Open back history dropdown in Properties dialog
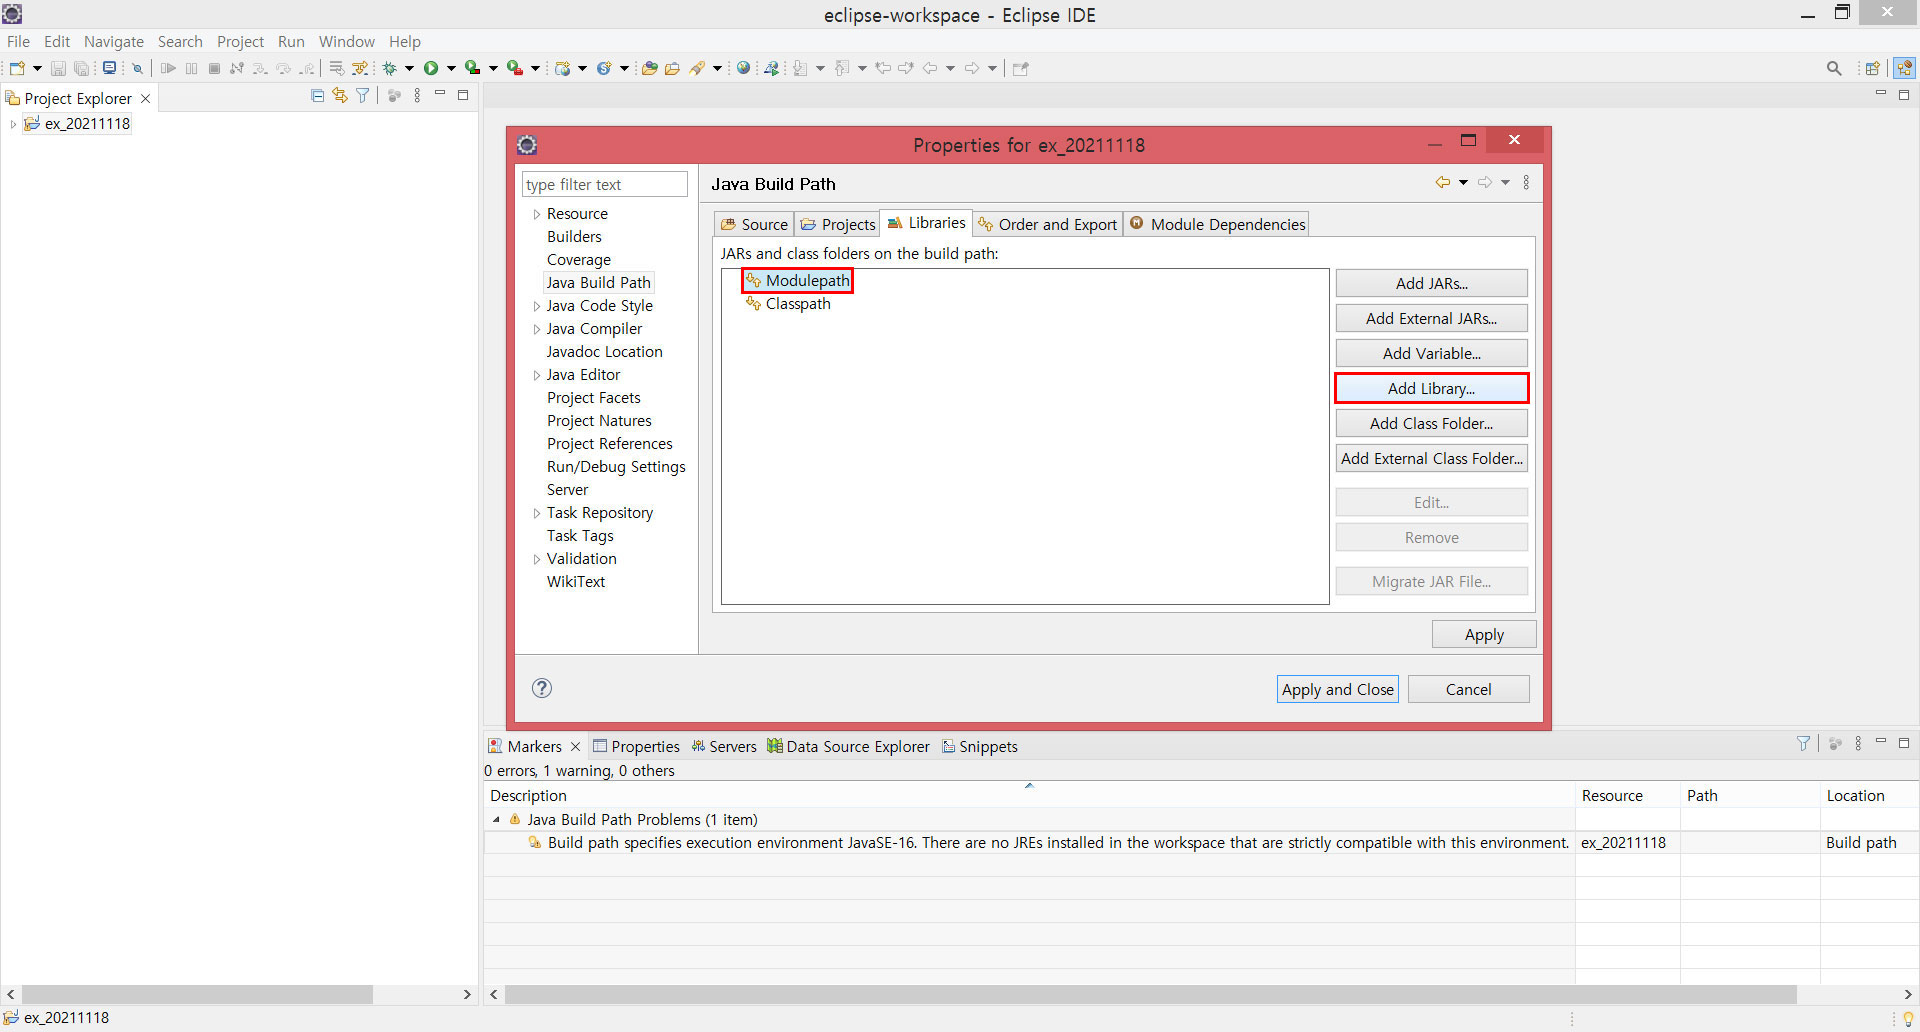1920x1032 pixels. click(1463, 182)
